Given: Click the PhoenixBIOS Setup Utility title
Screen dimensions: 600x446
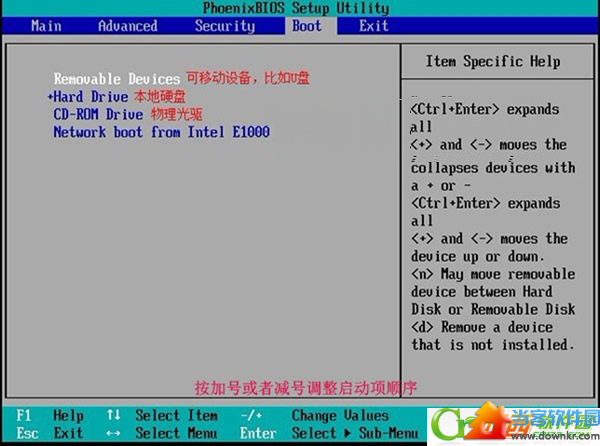Looking at the screenshot, I should click(x=296, y=8).
